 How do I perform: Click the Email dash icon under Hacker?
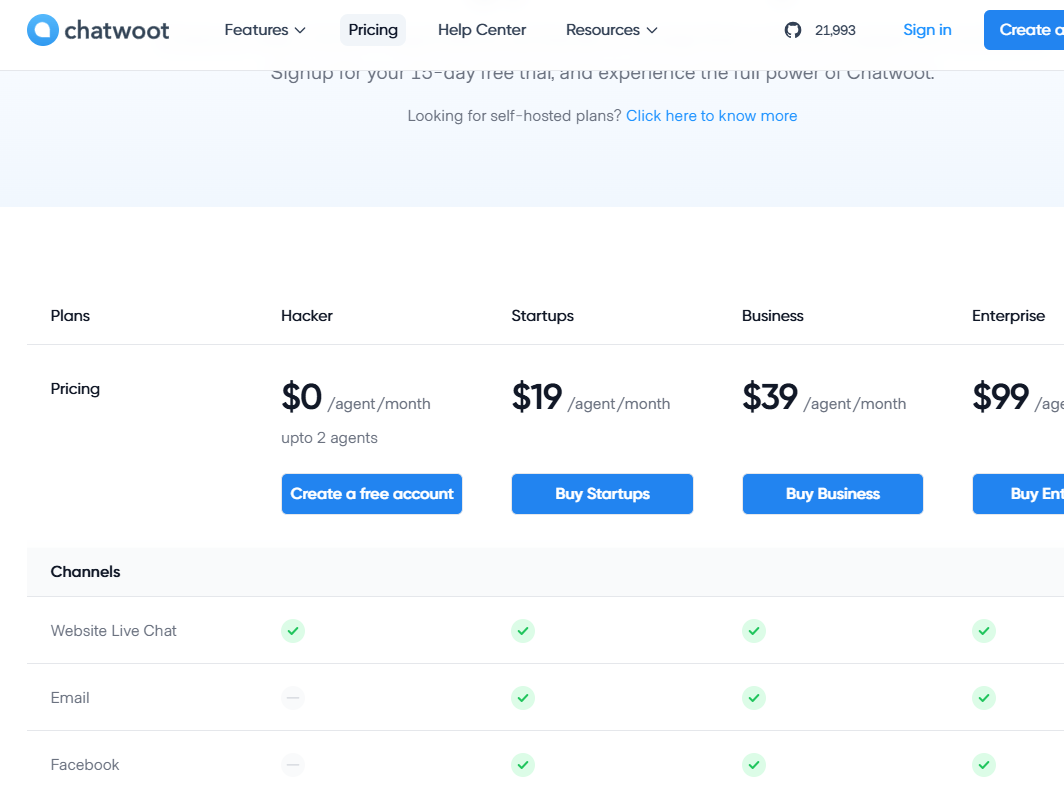tap(292, 697)
